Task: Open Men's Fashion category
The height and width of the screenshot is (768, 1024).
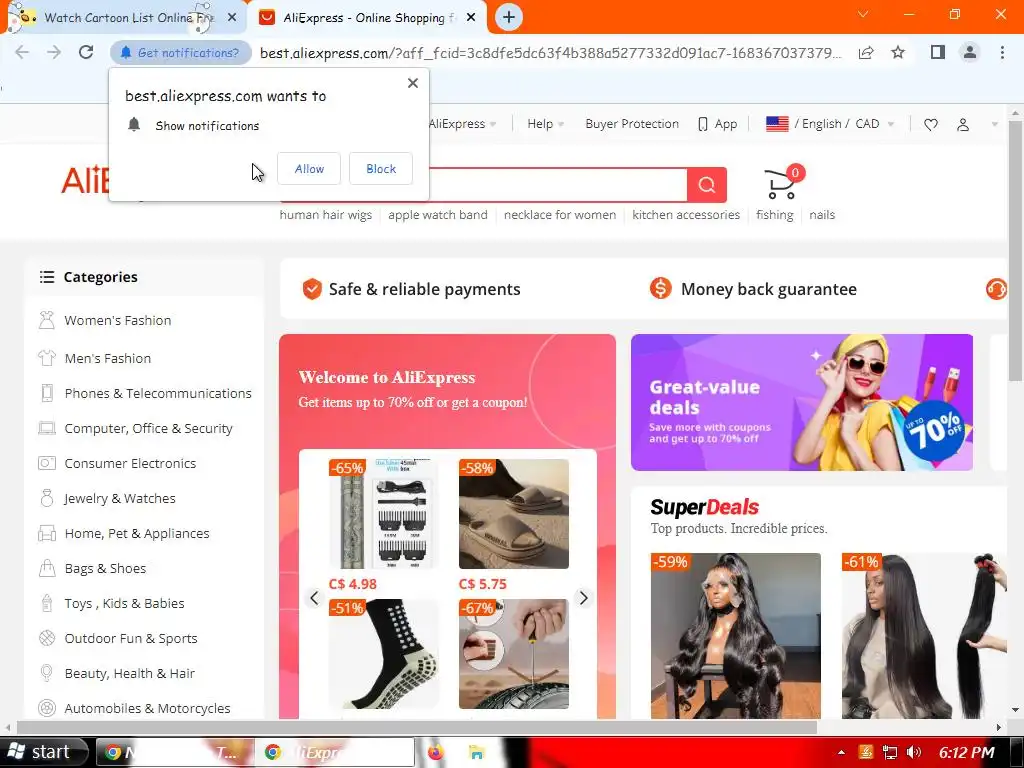Action: tap(108, 359)
